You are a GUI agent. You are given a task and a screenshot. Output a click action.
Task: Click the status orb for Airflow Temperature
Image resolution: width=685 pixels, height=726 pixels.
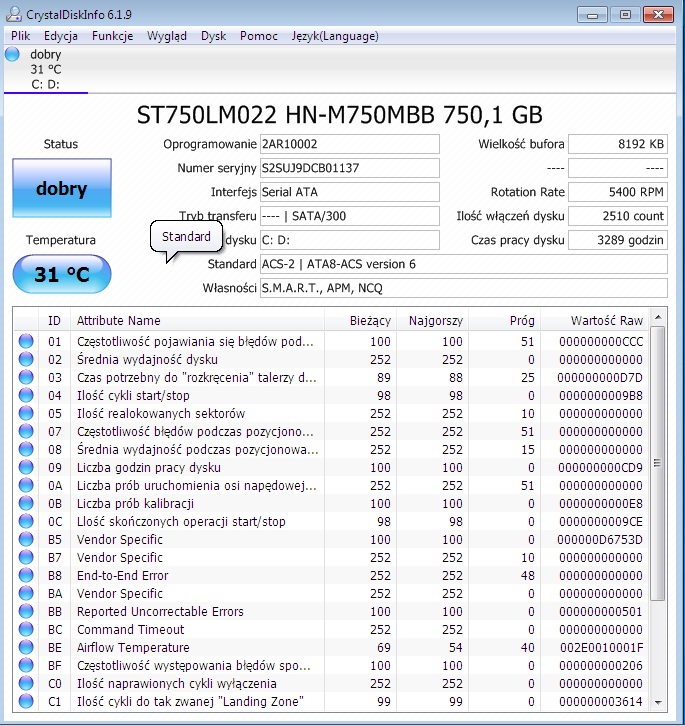coord(26,647)
